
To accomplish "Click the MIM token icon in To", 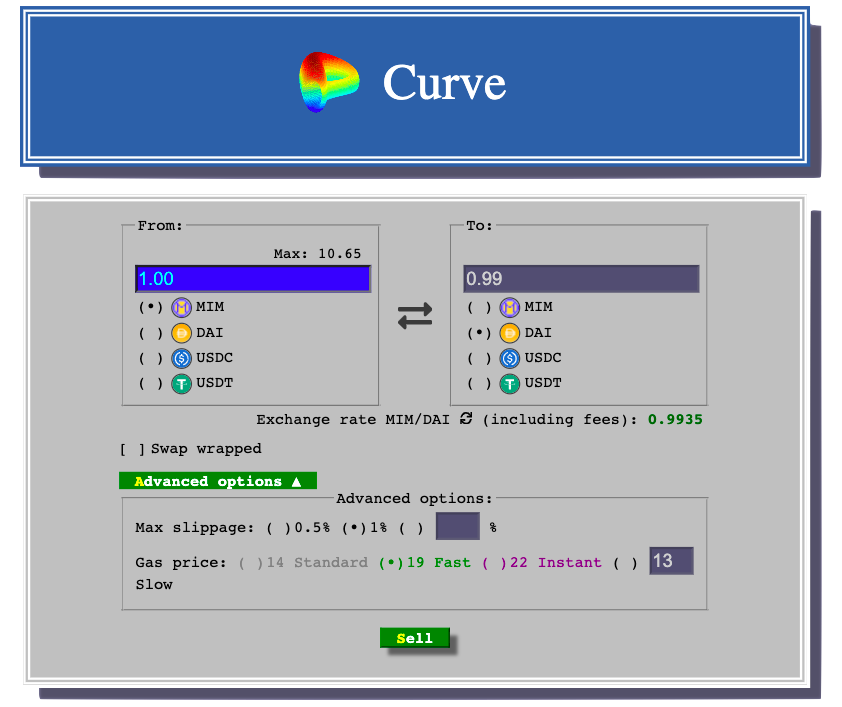I will tap(510, 307).
